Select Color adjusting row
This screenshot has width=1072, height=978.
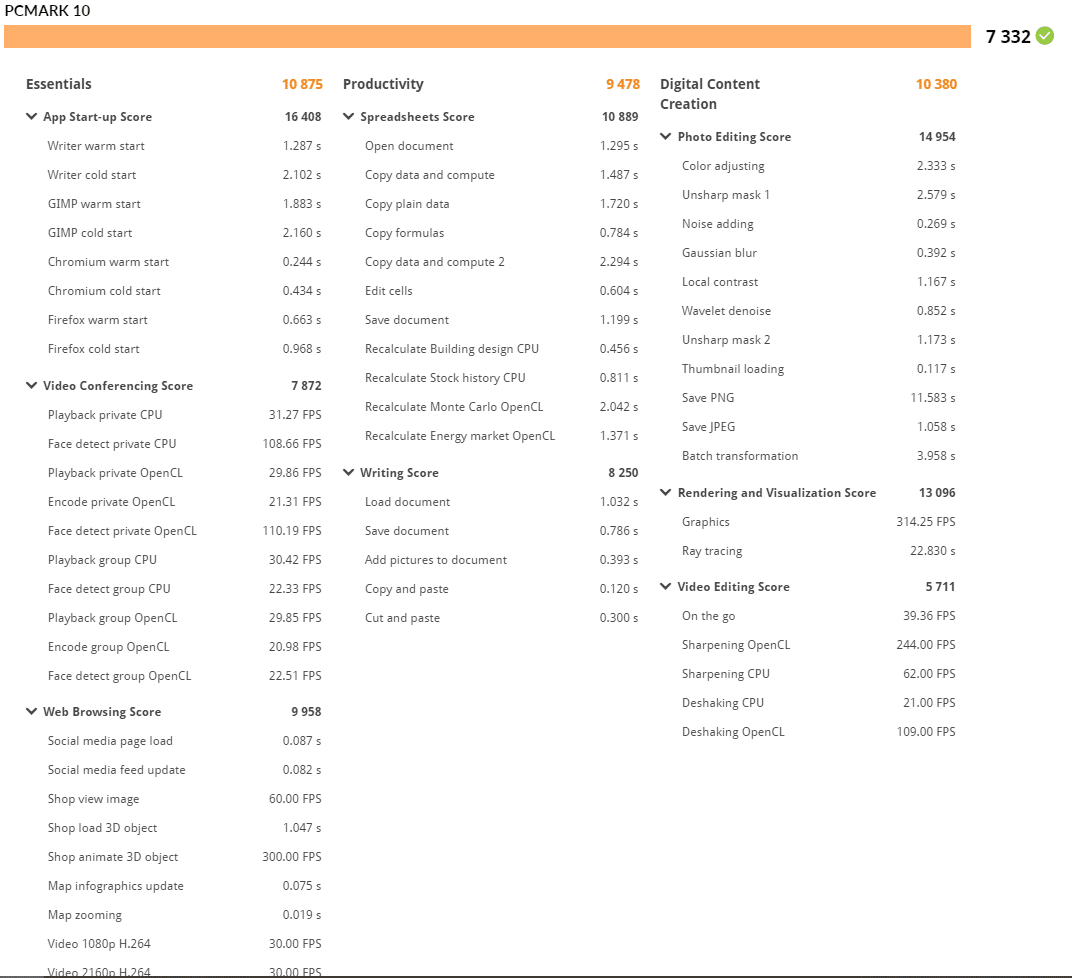tap(819, 165)
